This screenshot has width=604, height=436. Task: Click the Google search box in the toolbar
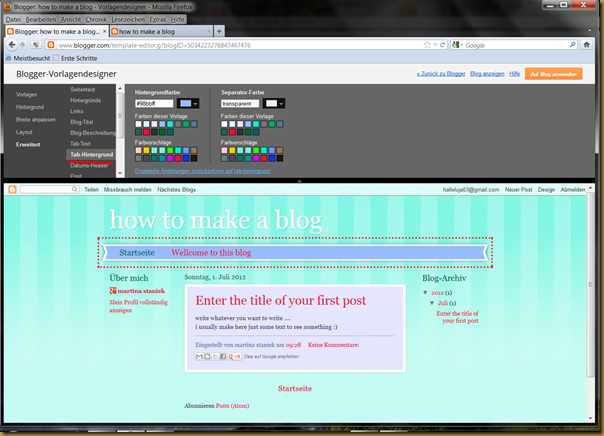(x=516, y=45)
